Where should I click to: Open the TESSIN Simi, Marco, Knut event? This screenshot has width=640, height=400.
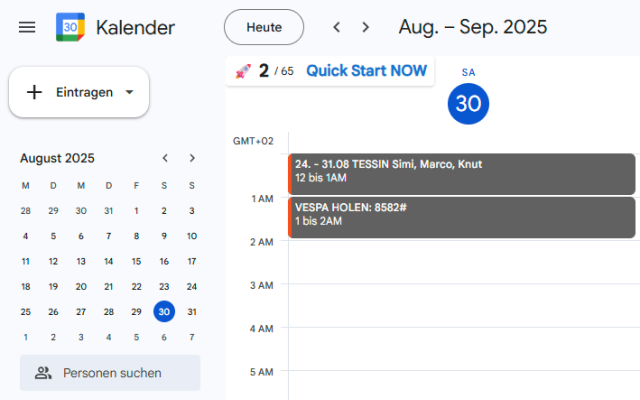click(461, 172)
